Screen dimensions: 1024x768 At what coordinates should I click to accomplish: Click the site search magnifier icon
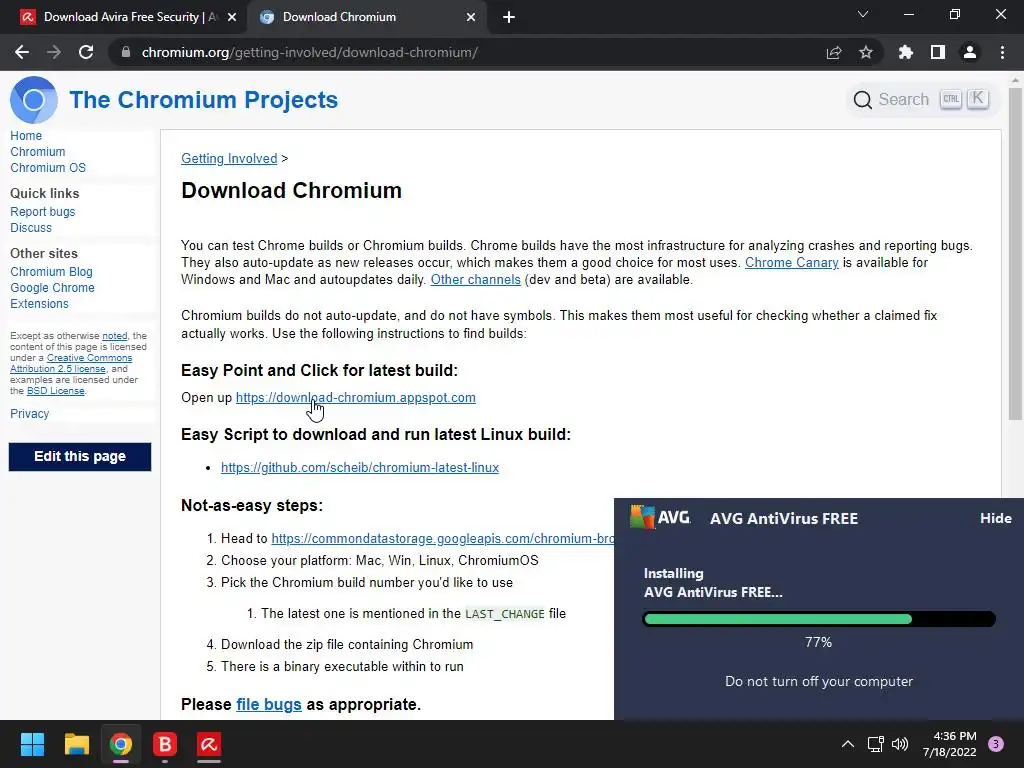click(863, 100)
